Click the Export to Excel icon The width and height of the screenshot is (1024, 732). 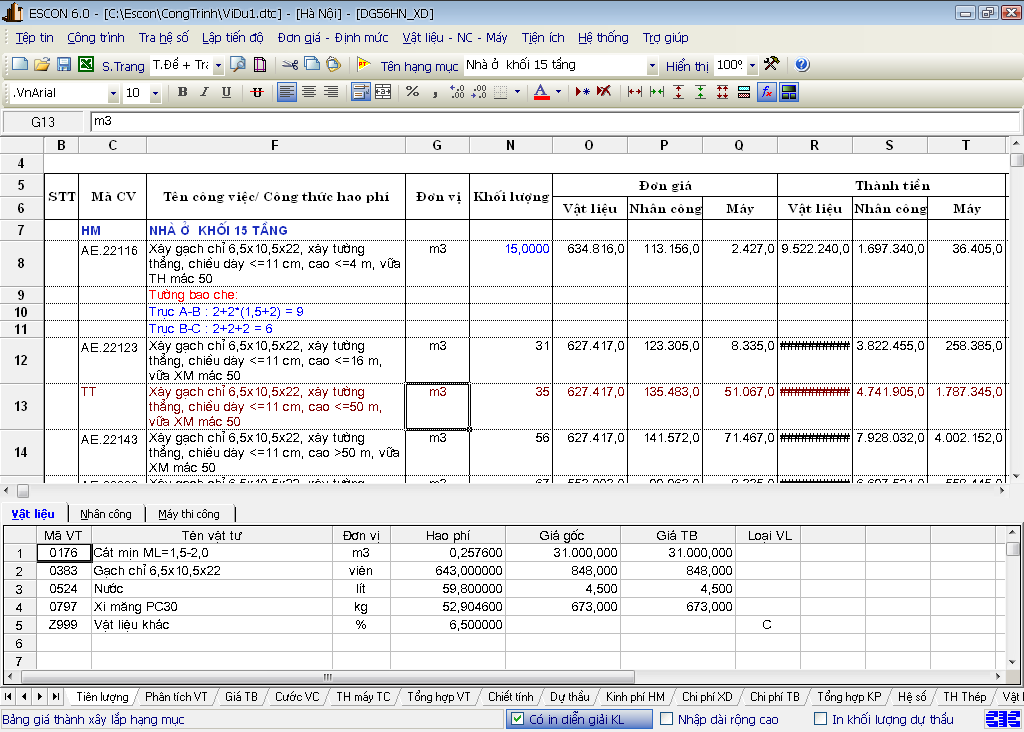point(86,65)
